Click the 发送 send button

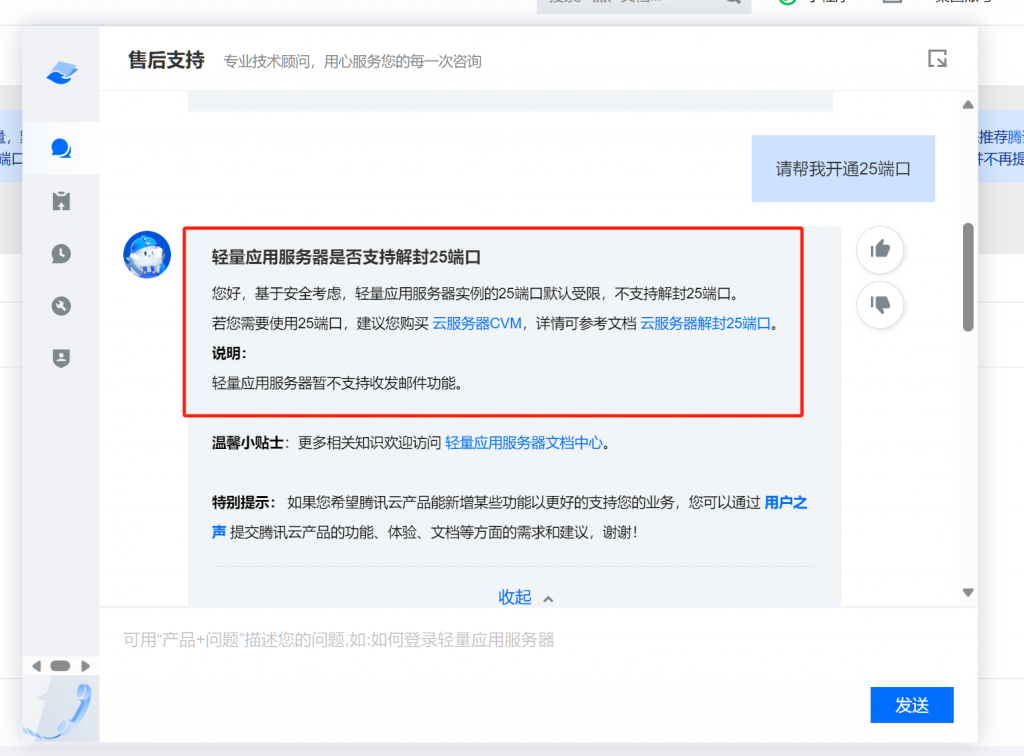[x=912, y=705]
